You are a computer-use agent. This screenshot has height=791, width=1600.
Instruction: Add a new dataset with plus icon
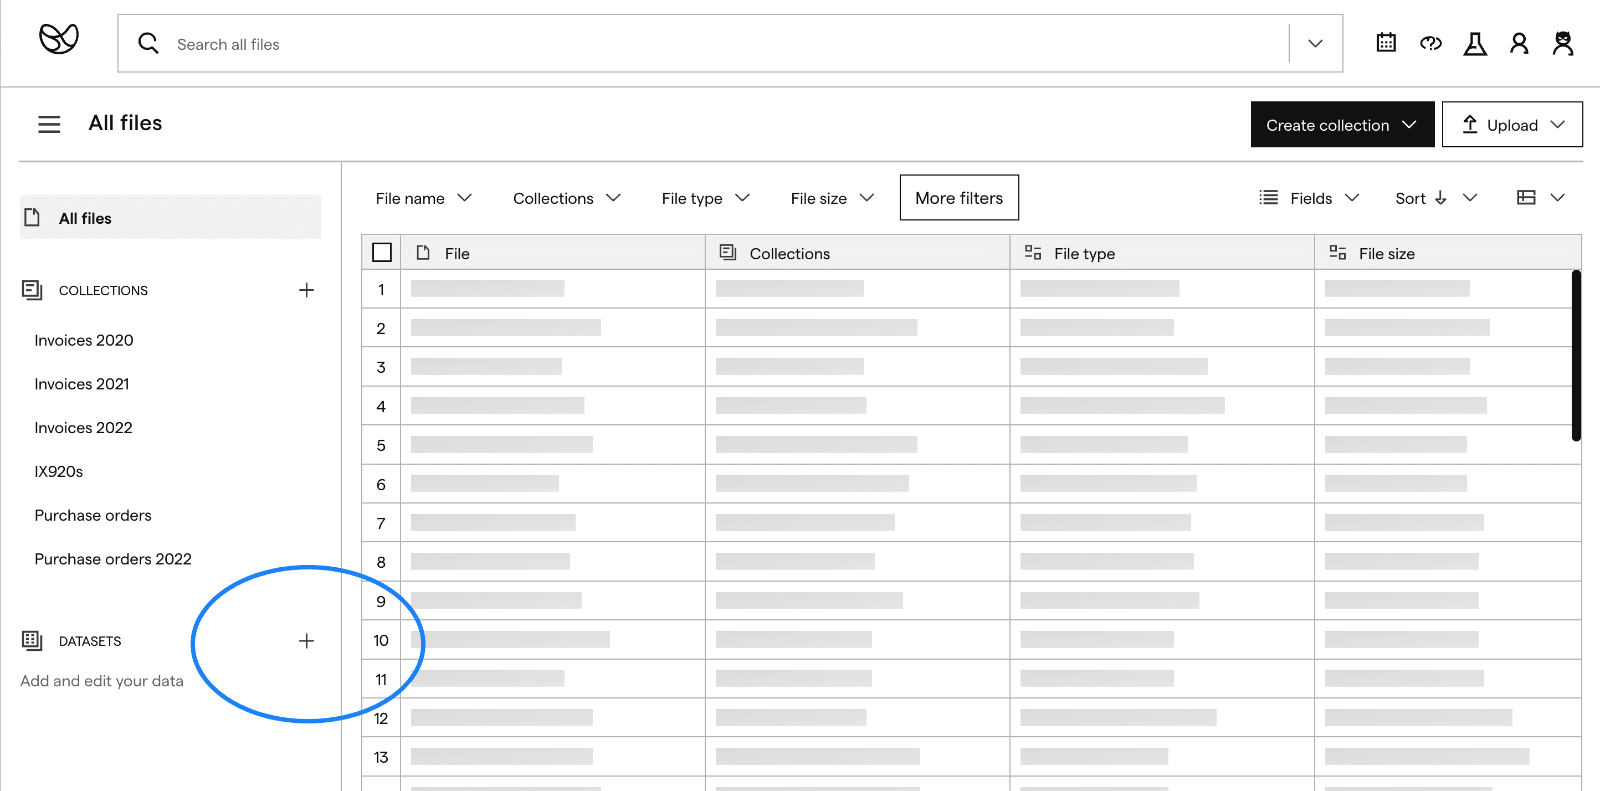pos(307,641)
